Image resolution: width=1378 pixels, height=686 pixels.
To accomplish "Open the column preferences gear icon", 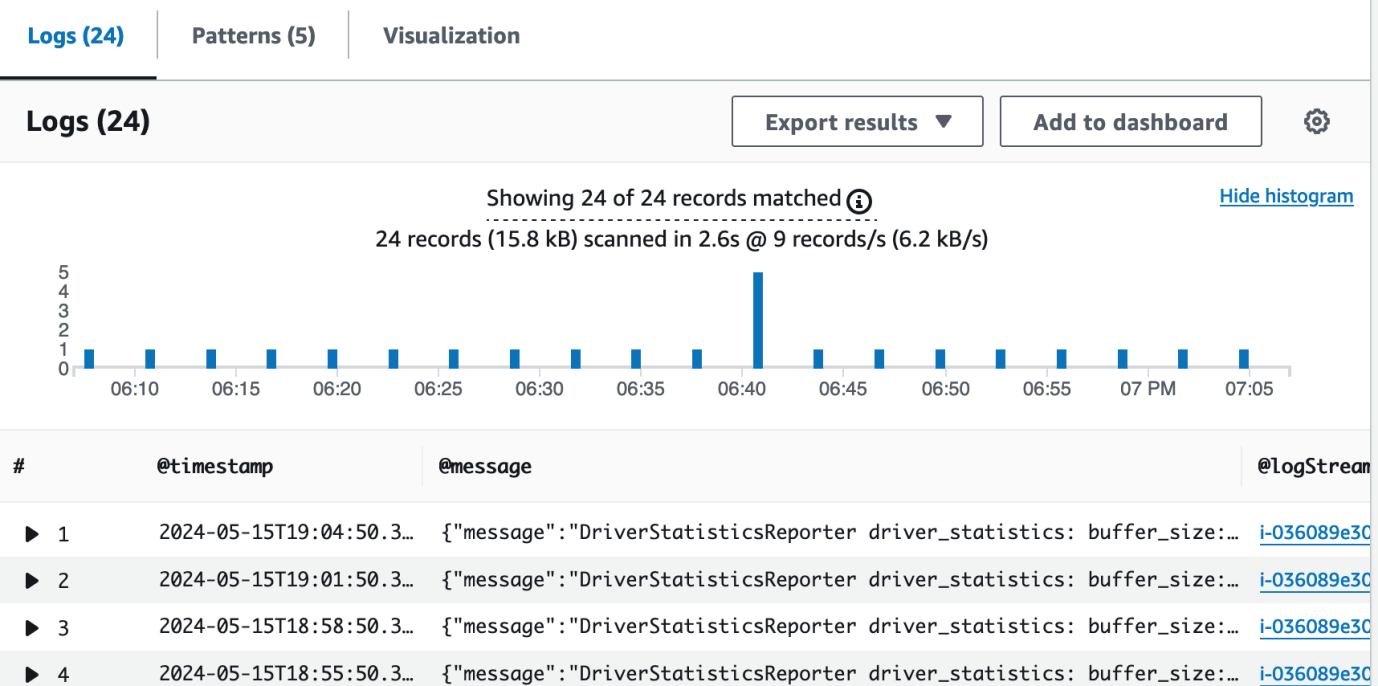I will click(x=1317, y=120).
